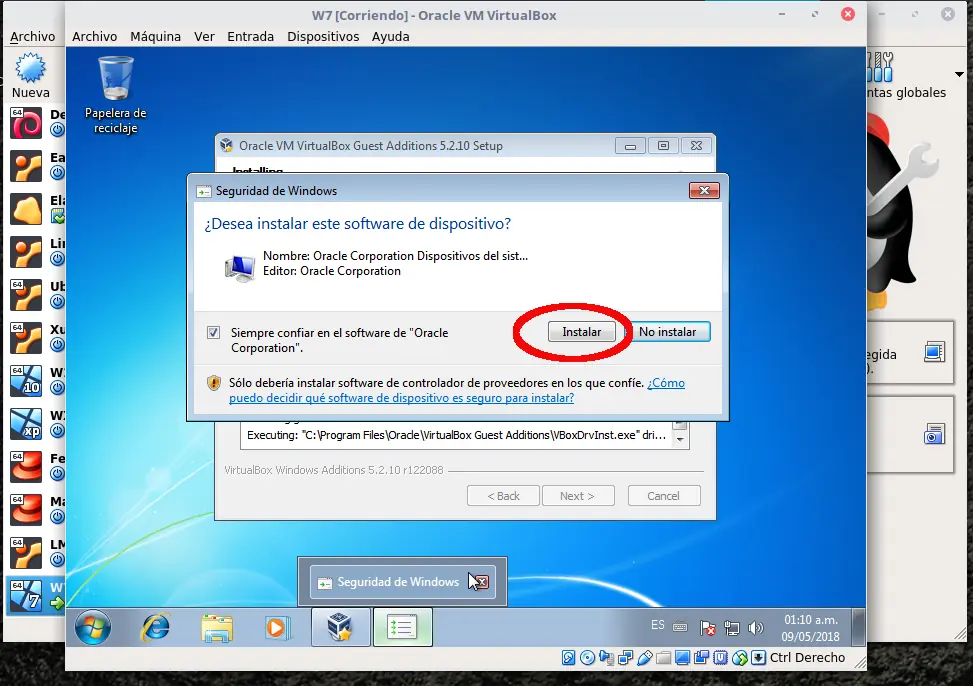Select the Windows XP VM icon
The image size is (973, 686).
tap(26, 423)
